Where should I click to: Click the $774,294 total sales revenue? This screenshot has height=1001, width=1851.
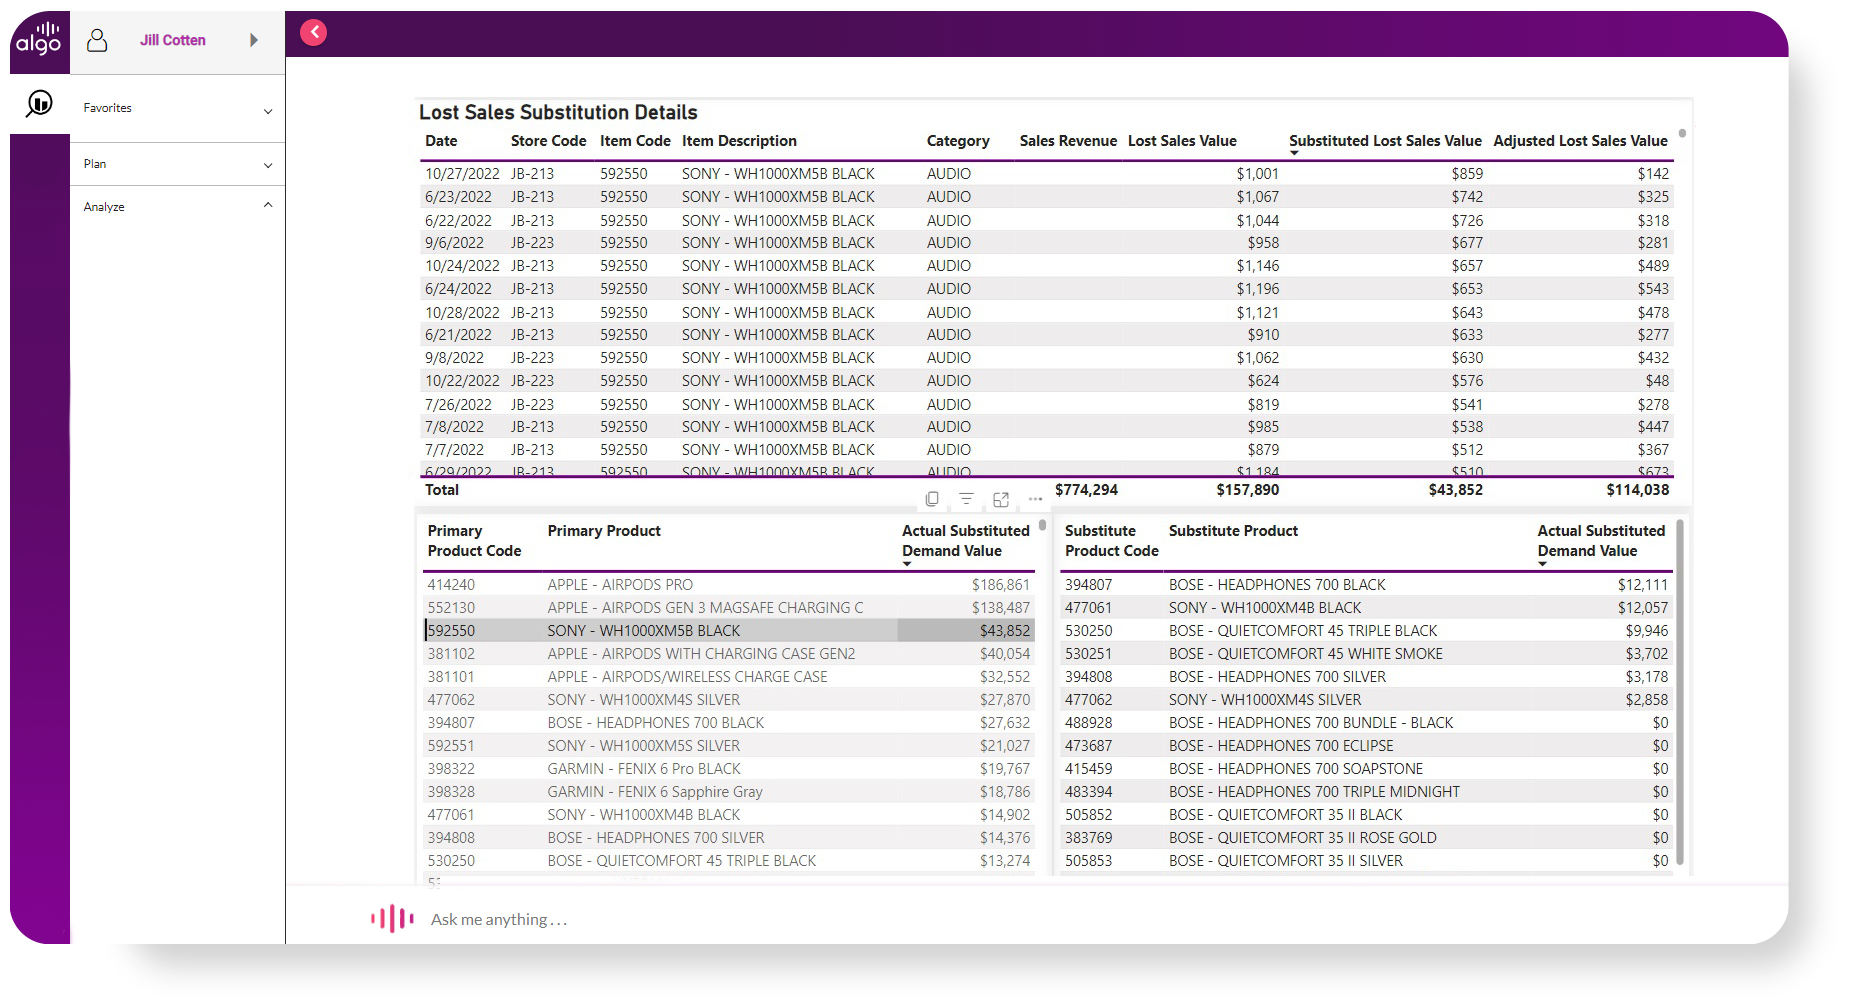tap(1086, 490)
